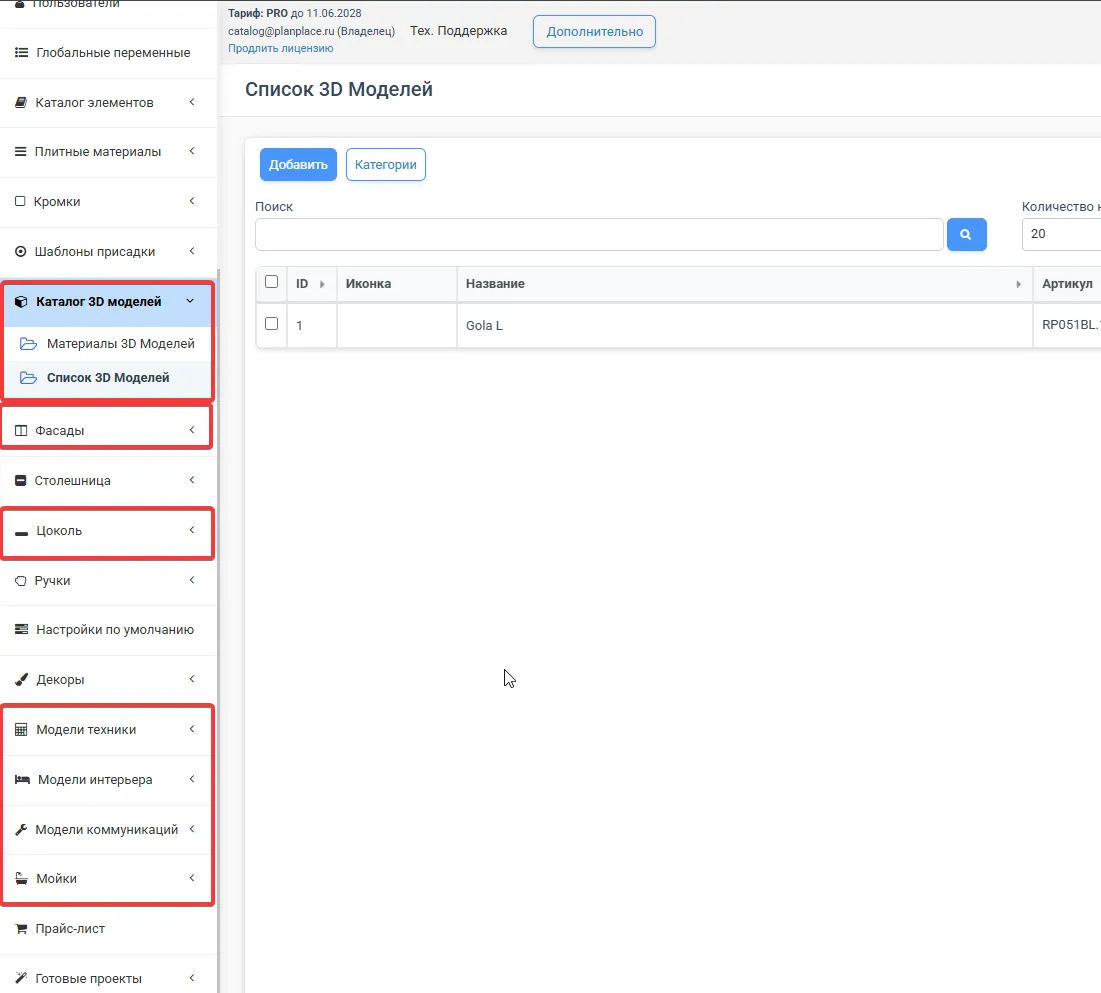Click the list icon beside Глобальные переменные
1101x993 pixels.
tap(21, 53)
